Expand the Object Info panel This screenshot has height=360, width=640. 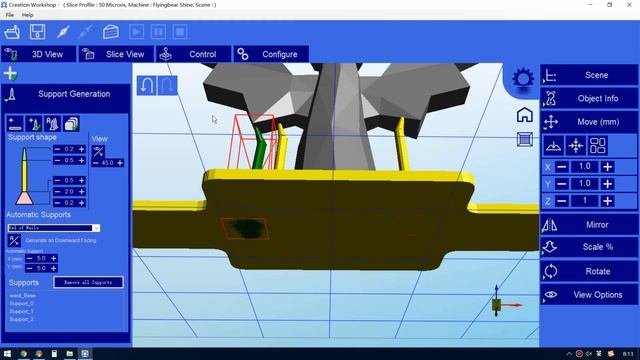point(589,99)
